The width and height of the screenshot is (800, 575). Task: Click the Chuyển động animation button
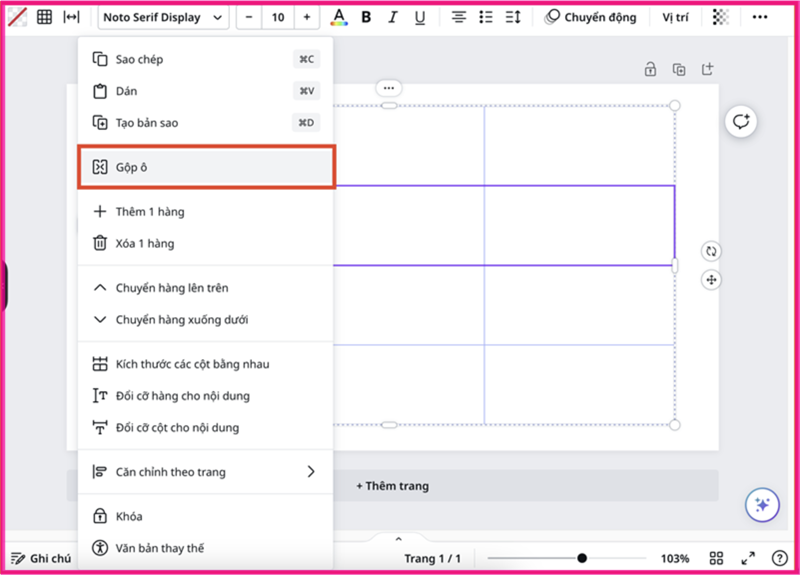point(590,17)
